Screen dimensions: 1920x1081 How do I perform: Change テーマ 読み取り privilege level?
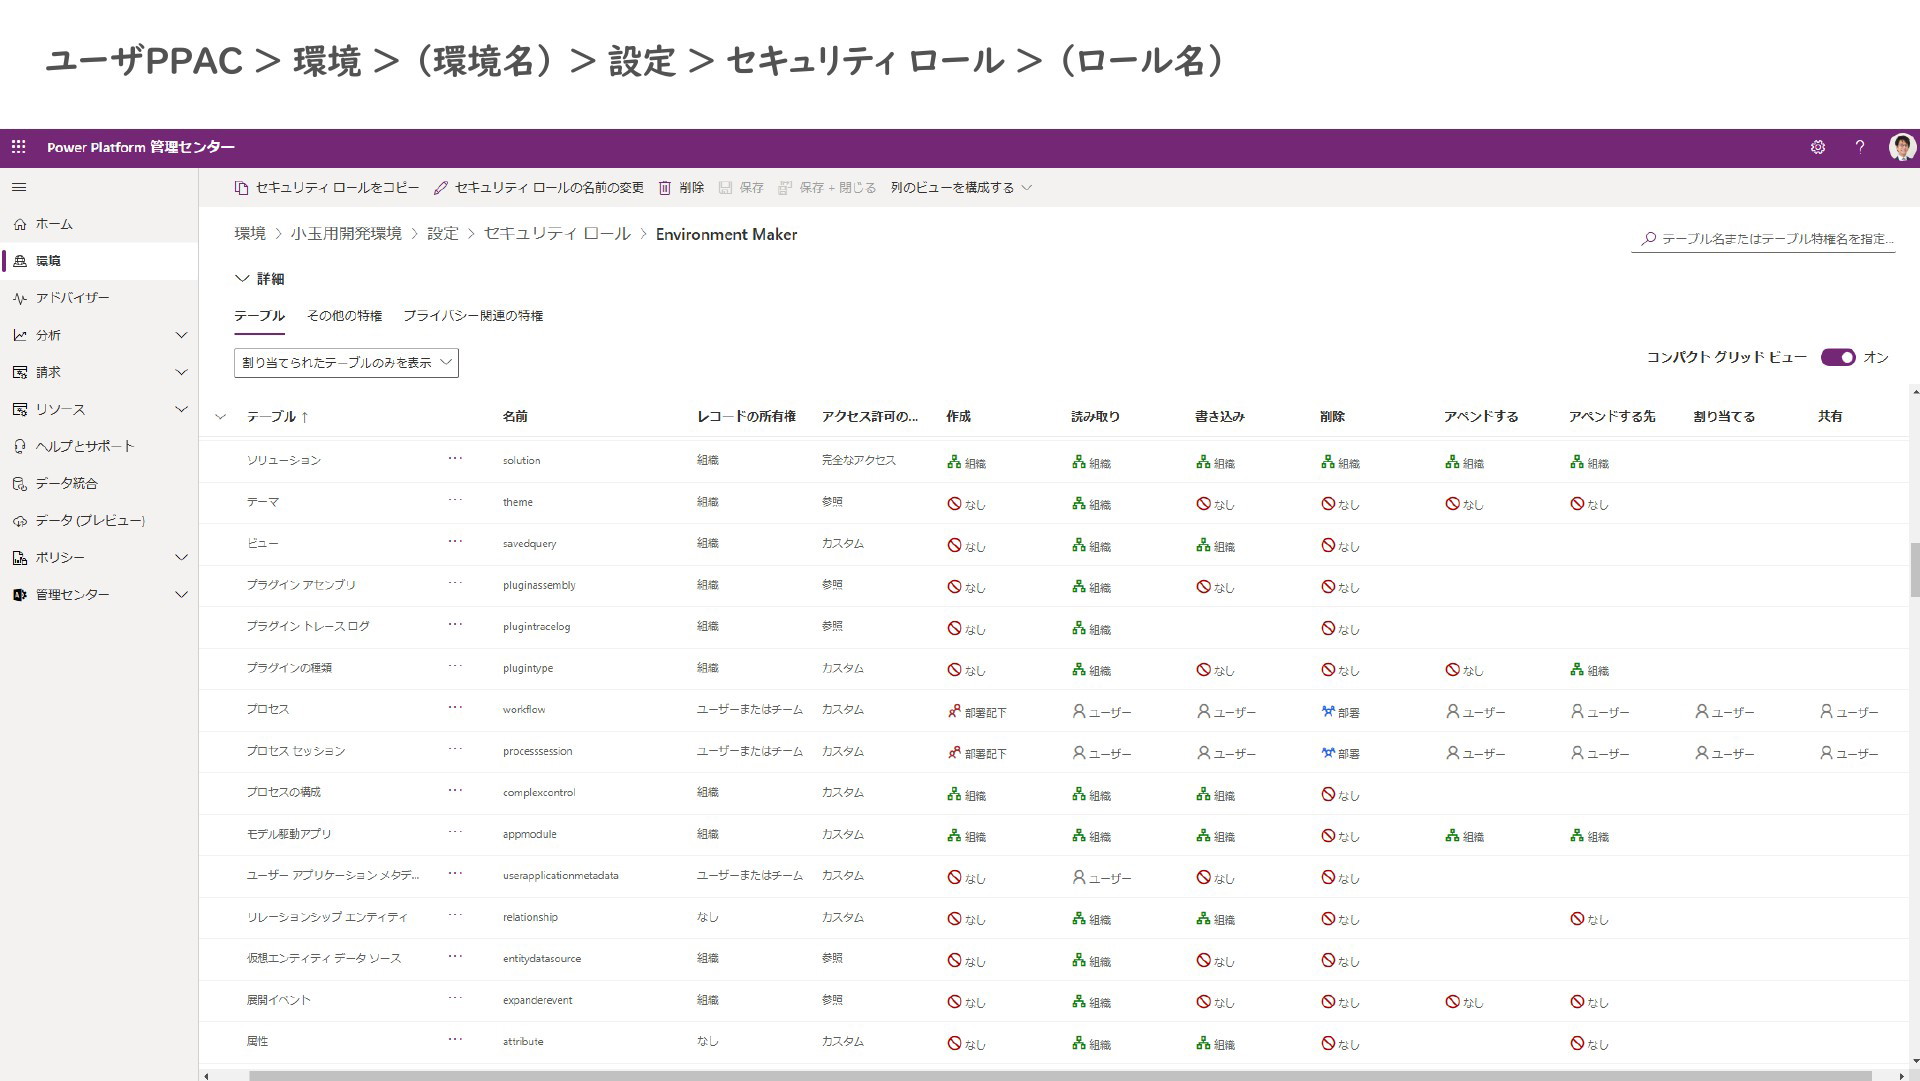1091,504
